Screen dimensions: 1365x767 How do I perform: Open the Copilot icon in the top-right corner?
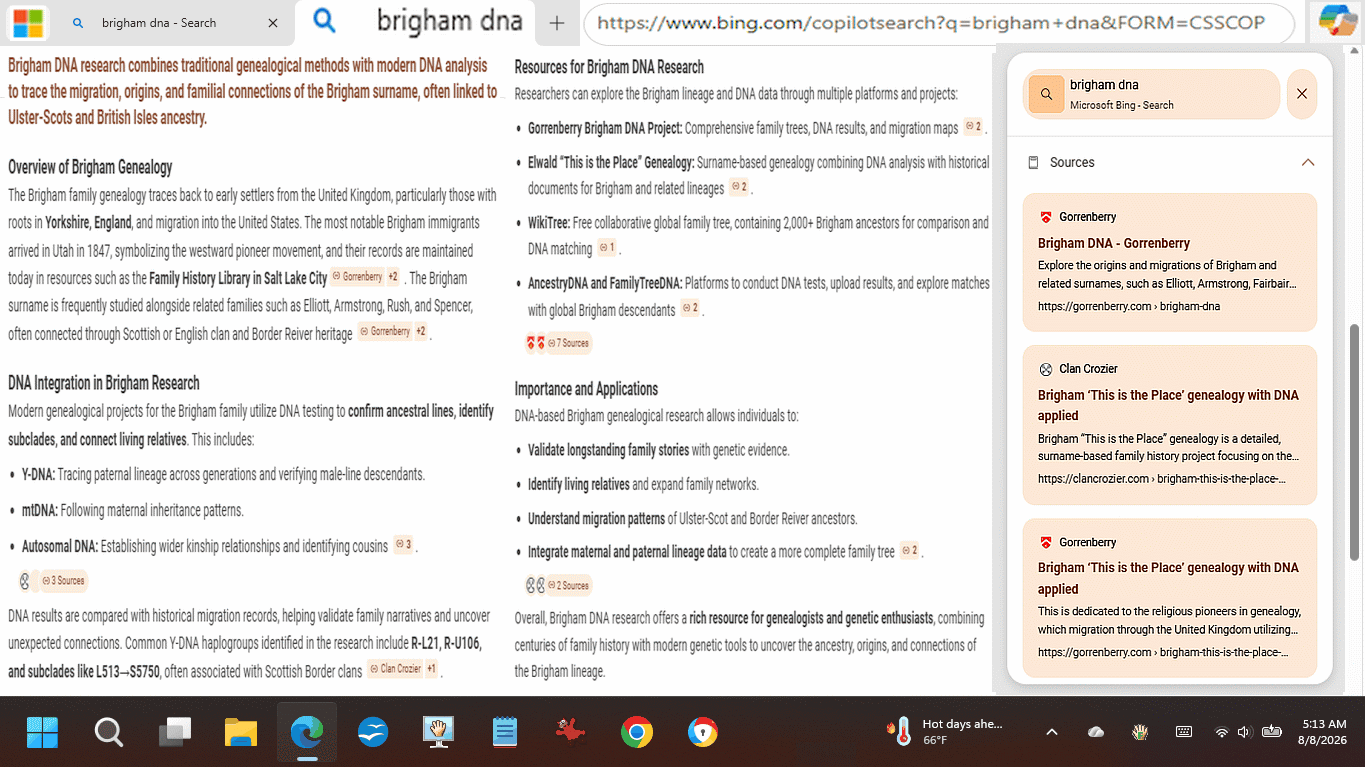tap(1337, 22)
